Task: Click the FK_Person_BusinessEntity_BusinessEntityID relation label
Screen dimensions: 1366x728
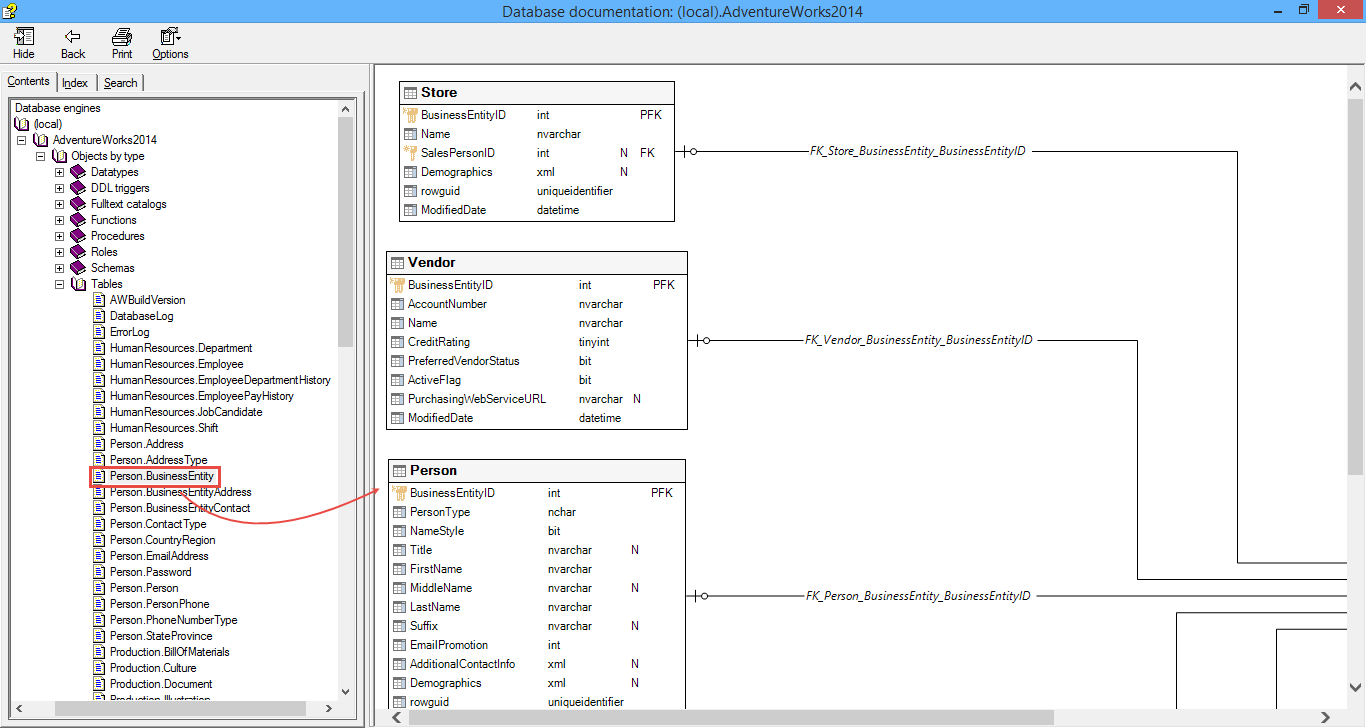Action: pos(918,596)
